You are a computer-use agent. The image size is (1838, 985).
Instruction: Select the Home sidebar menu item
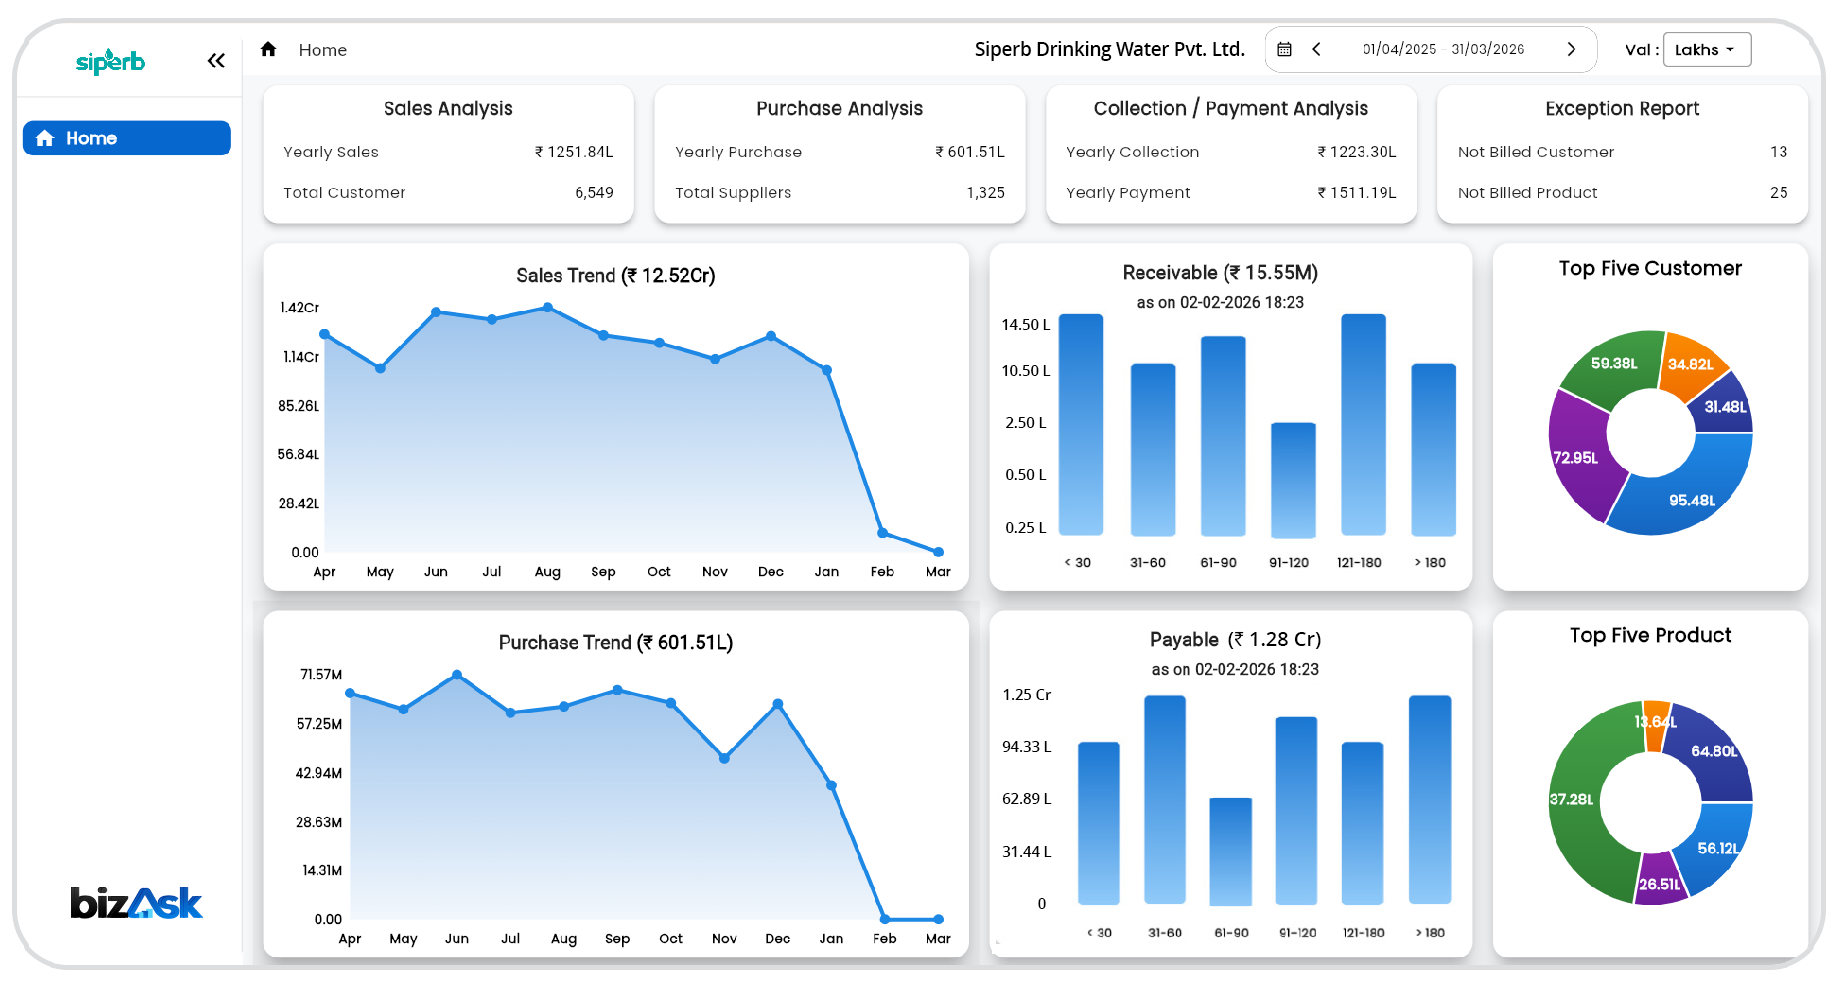click(127, 138)
